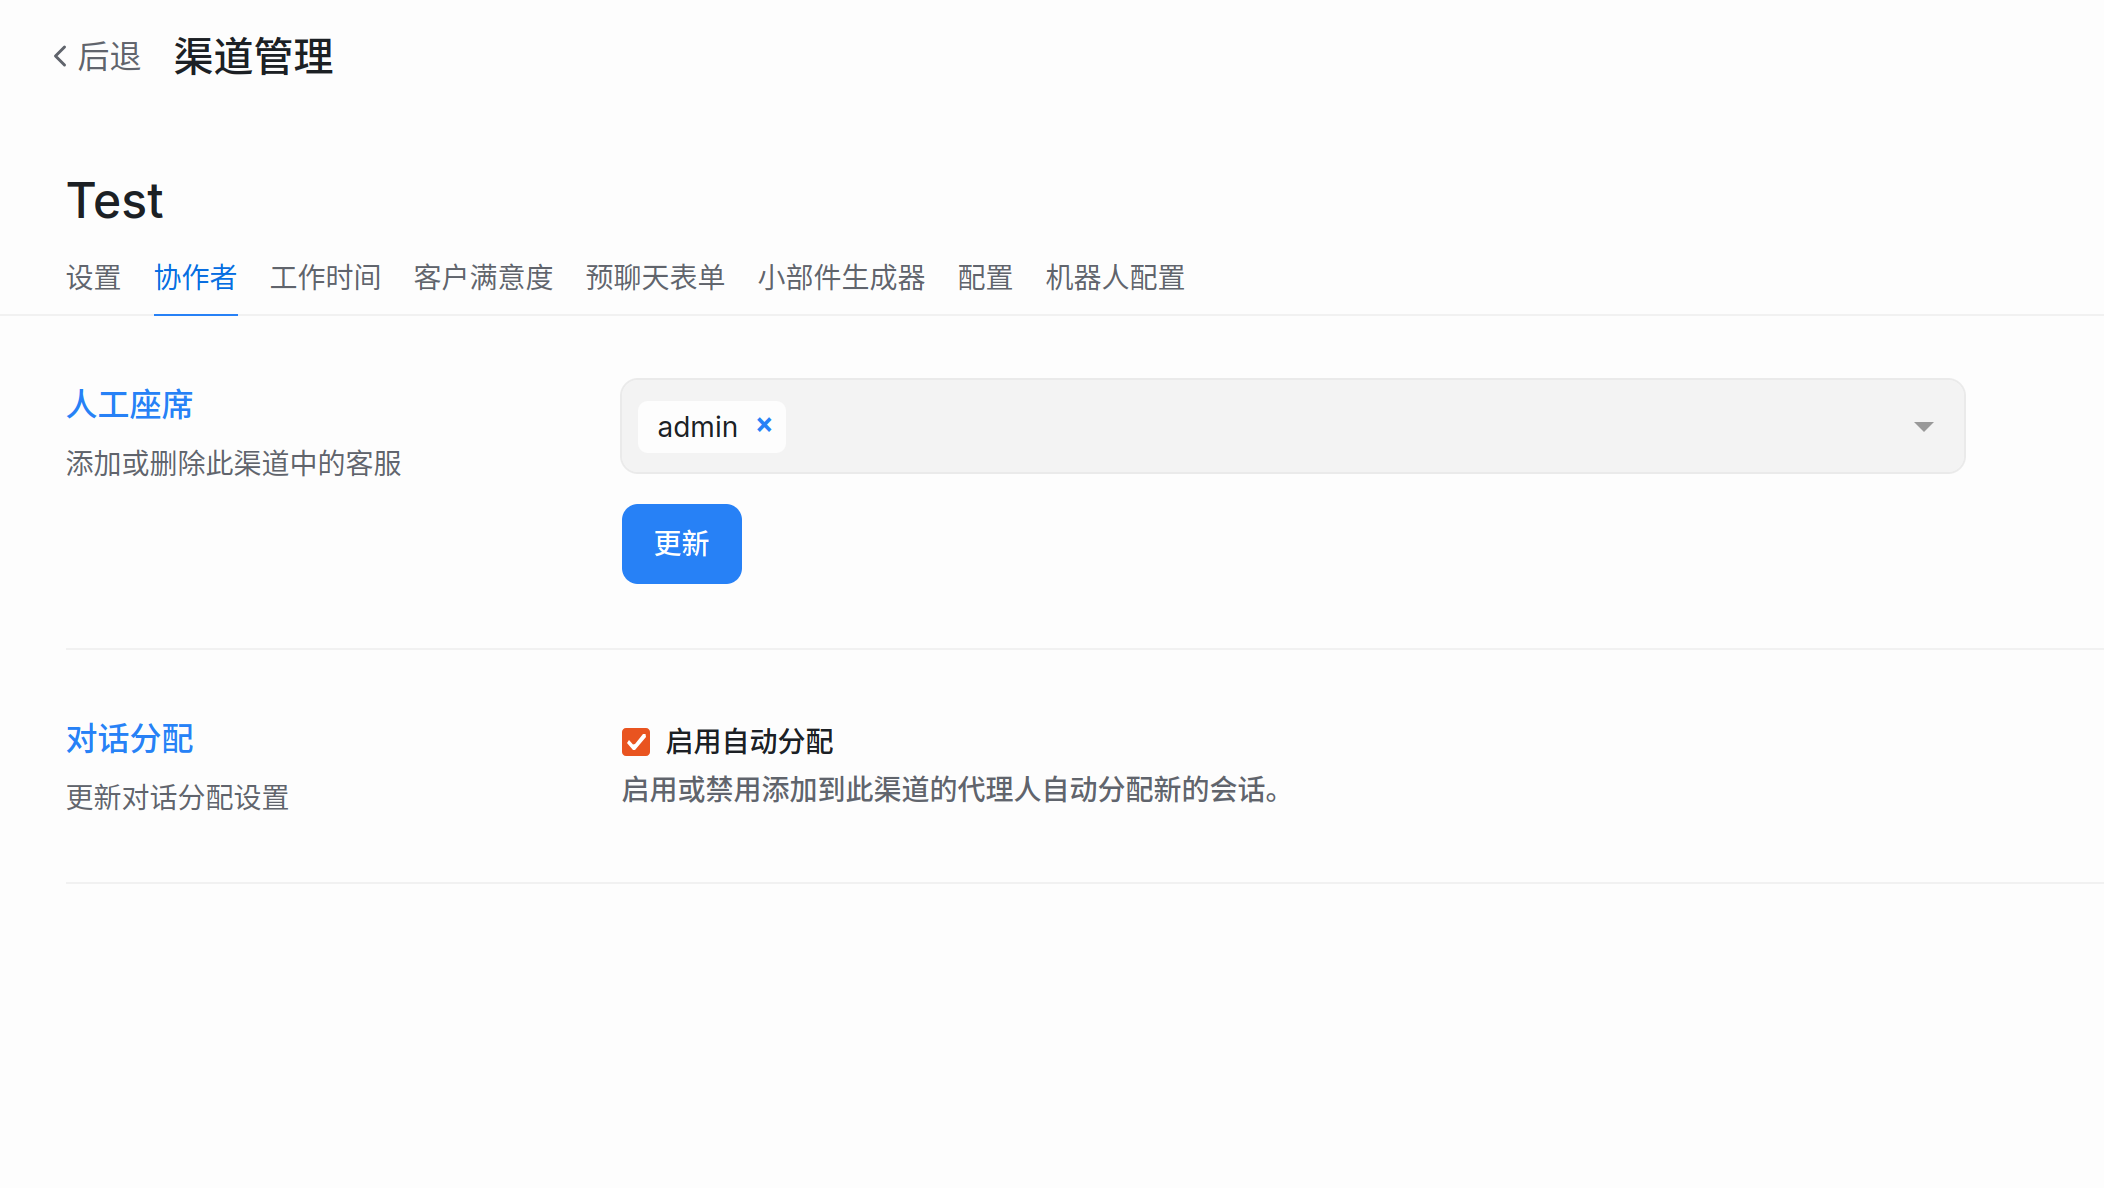
Task: Click the 人工座席 section heading
Action: click(x=130, y=405)
